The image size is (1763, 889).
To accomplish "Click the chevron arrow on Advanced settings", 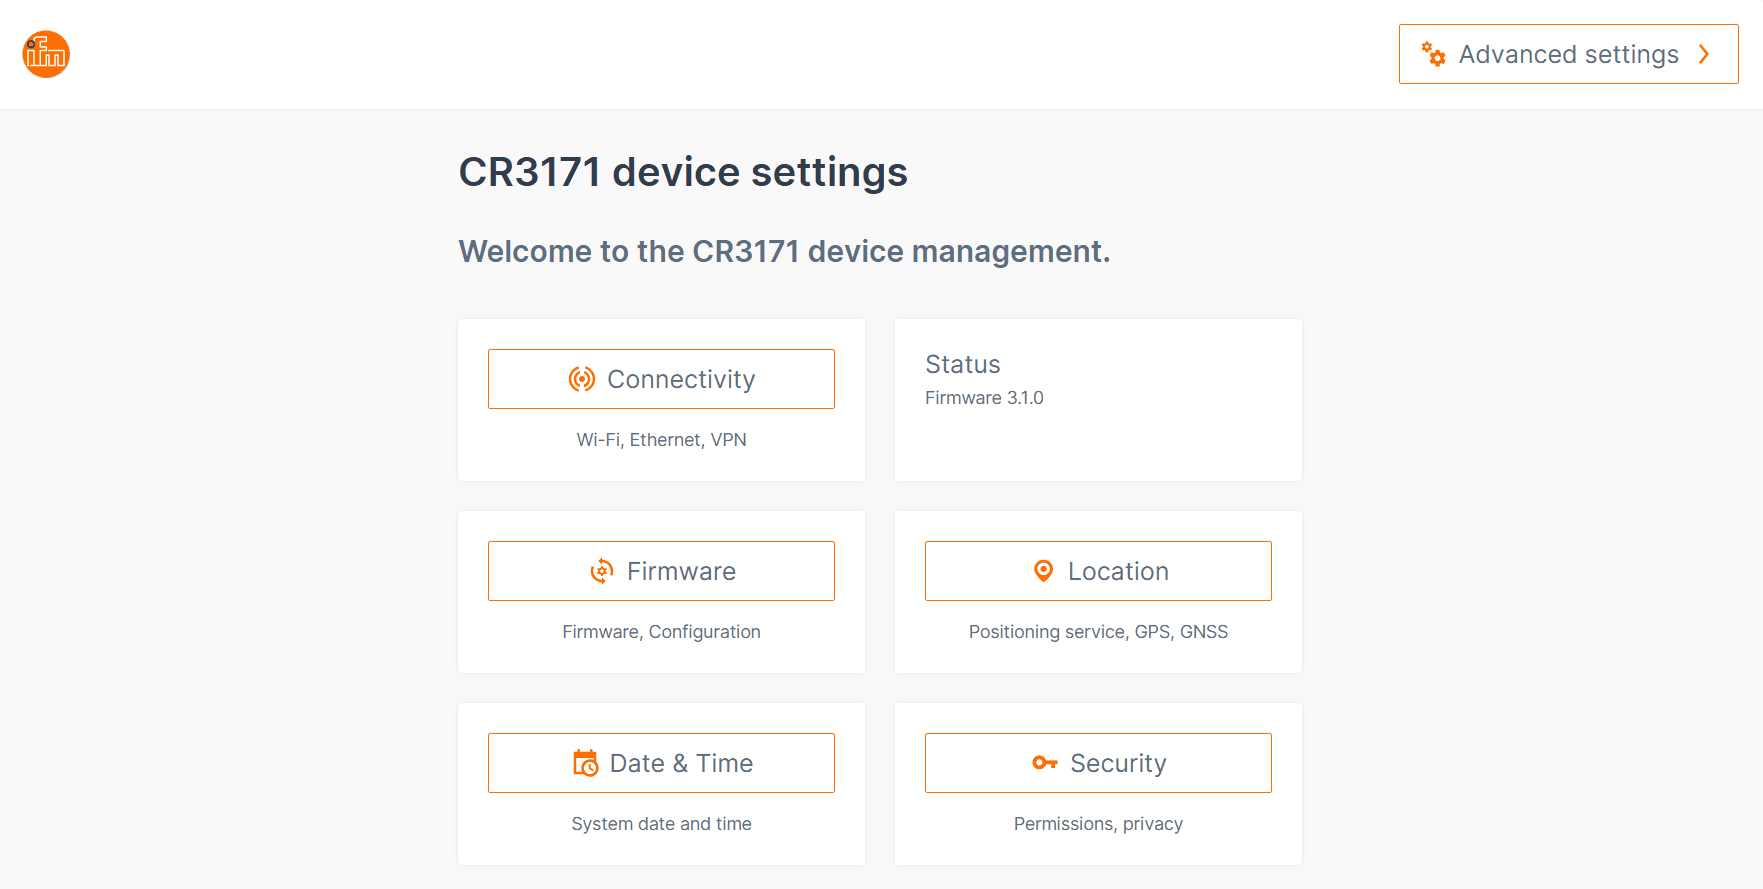I will point(1705,54).
